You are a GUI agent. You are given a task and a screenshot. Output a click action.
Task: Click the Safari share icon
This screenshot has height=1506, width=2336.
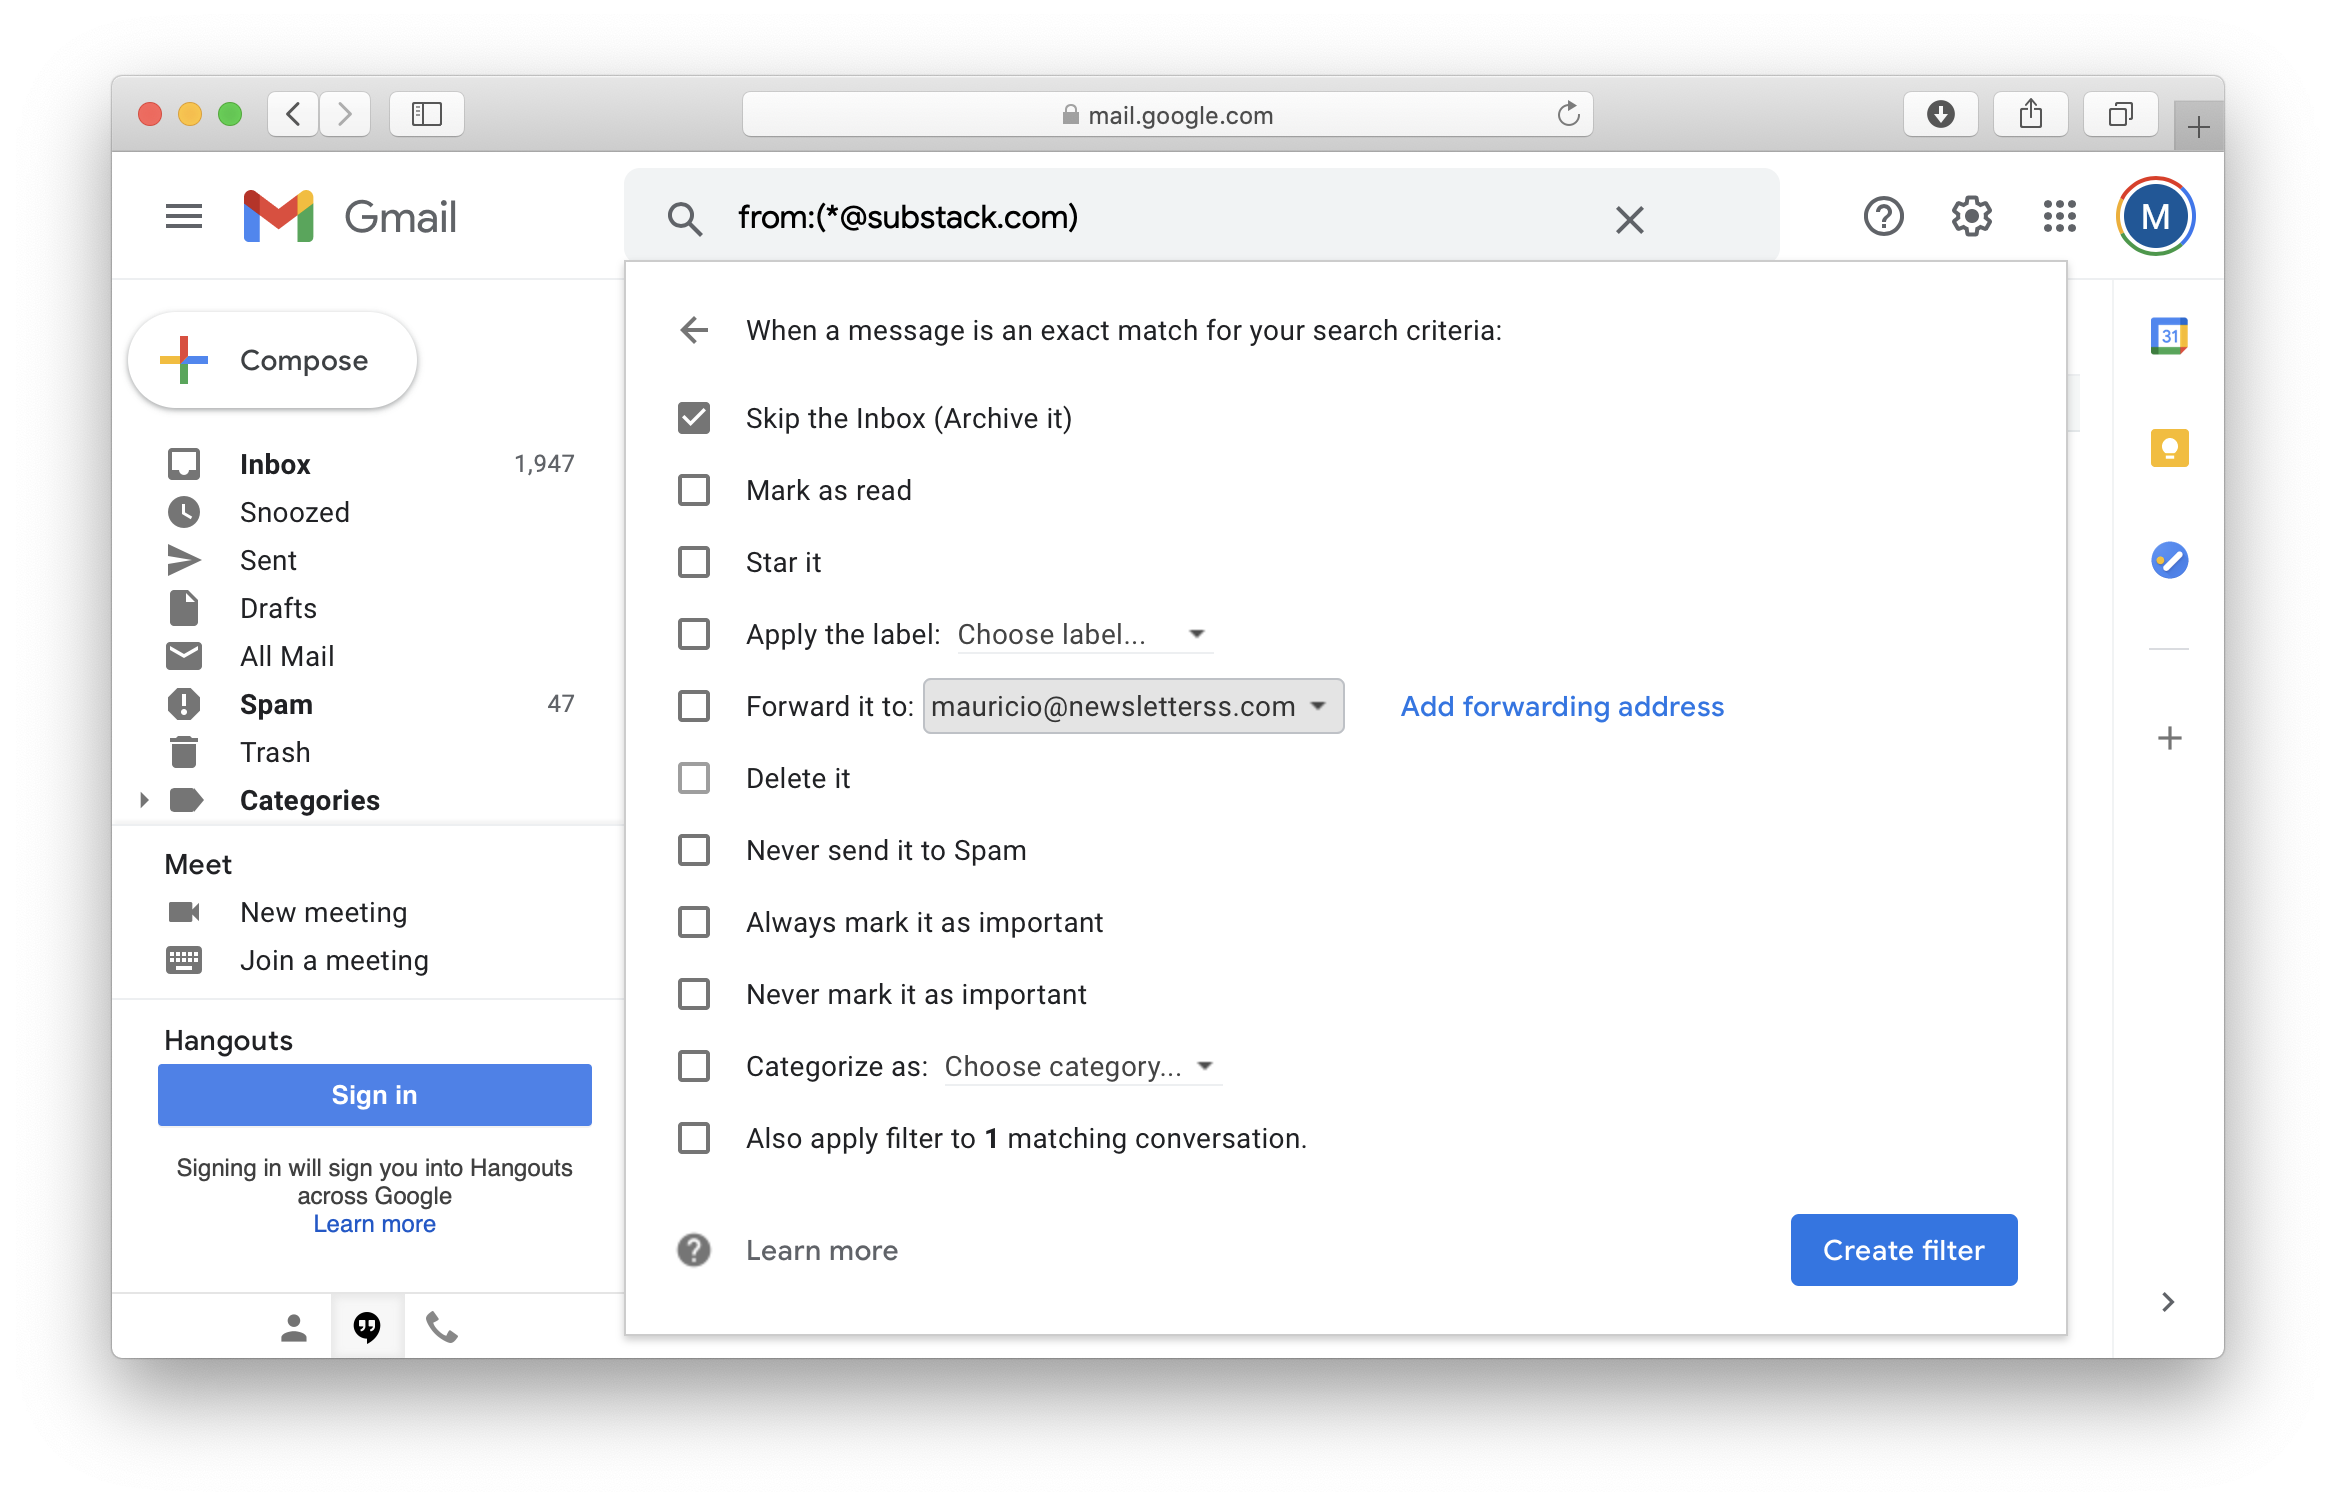pyautogui.click(x=2030, y=114)
